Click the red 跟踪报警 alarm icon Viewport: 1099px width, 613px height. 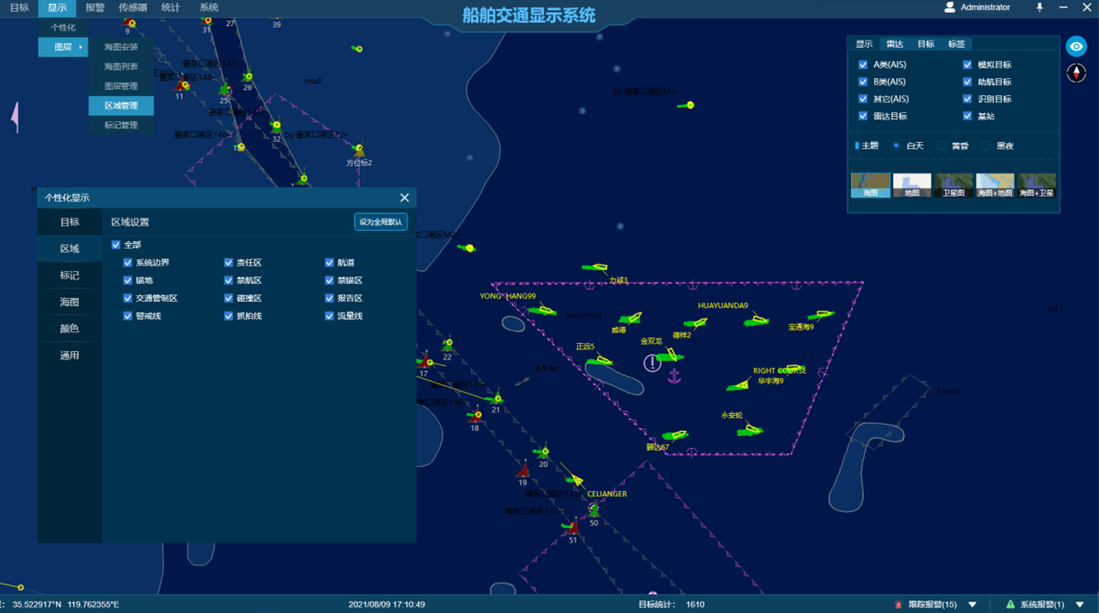[x=900, y=605]
